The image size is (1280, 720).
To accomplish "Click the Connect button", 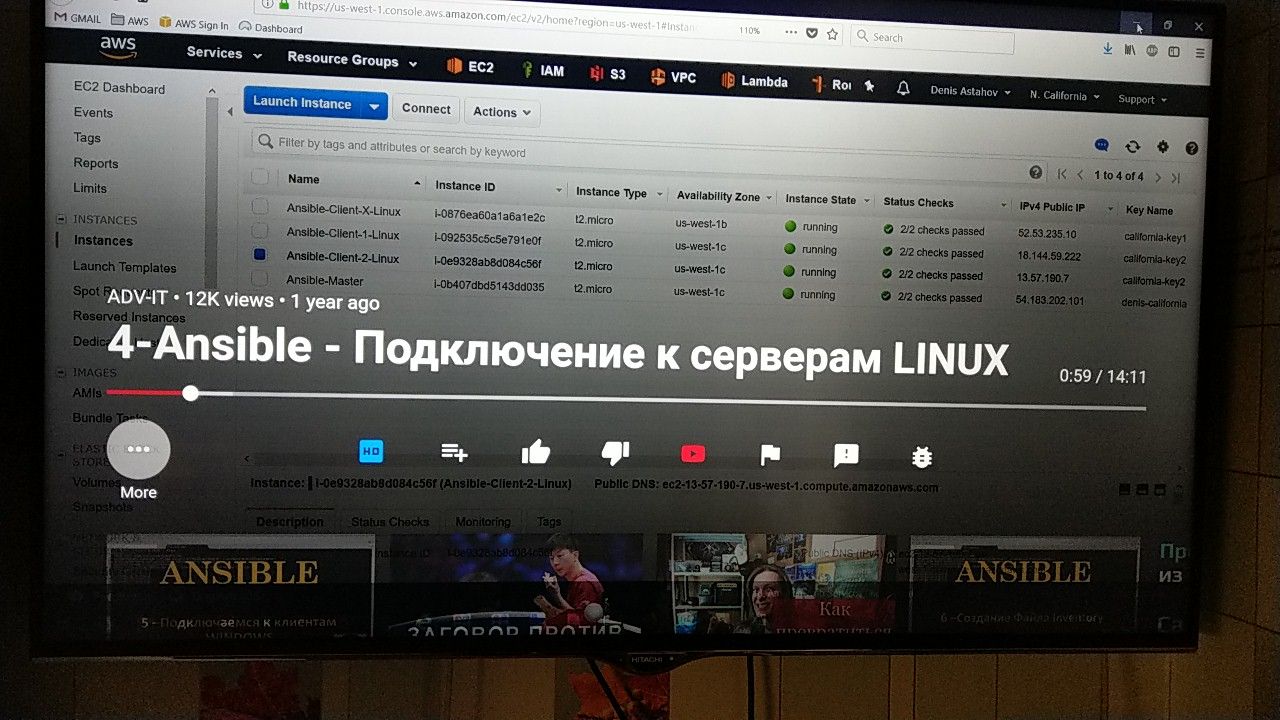I will click(x=426, y=109).
